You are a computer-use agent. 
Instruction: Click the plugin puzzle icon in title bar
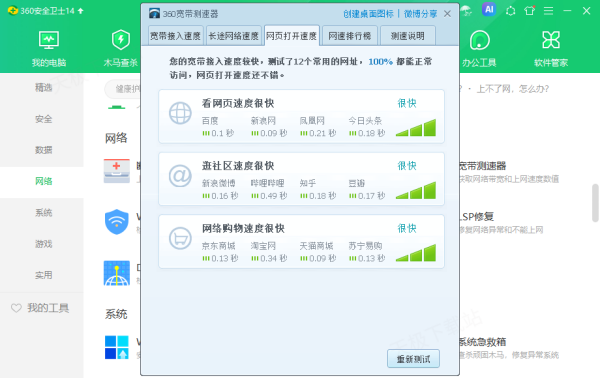coord(510,11)
